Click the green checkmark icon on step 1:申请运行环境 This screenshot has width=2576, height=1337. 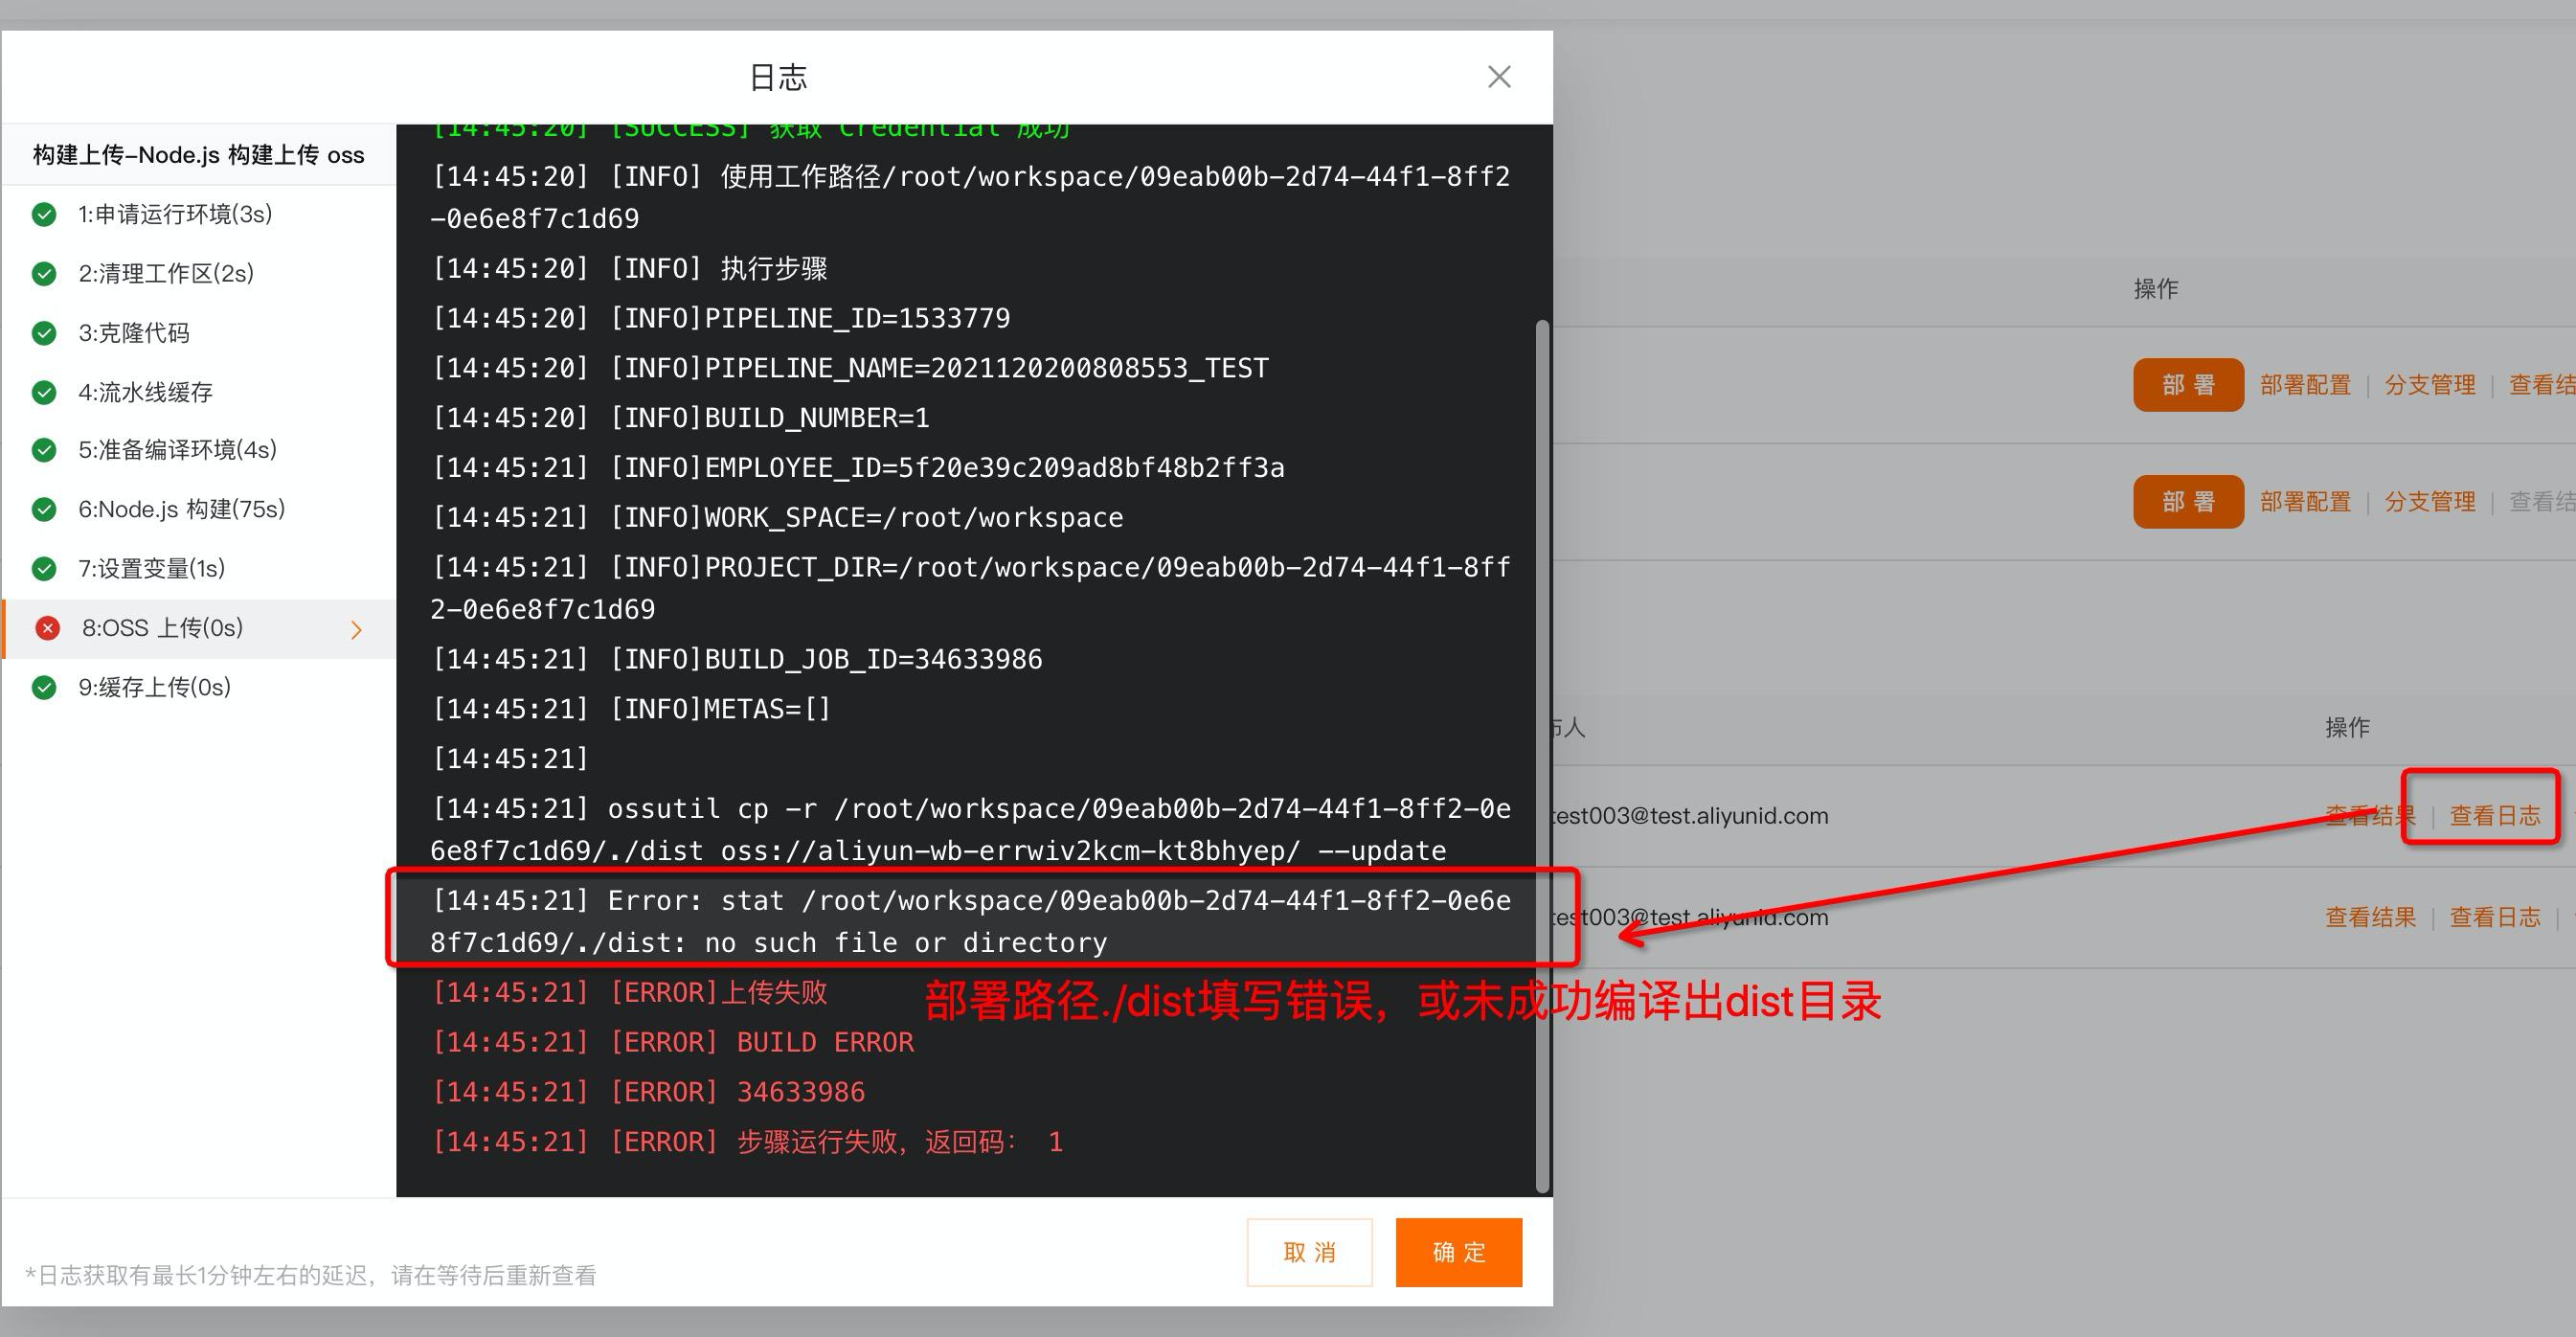tap(45, 214)
